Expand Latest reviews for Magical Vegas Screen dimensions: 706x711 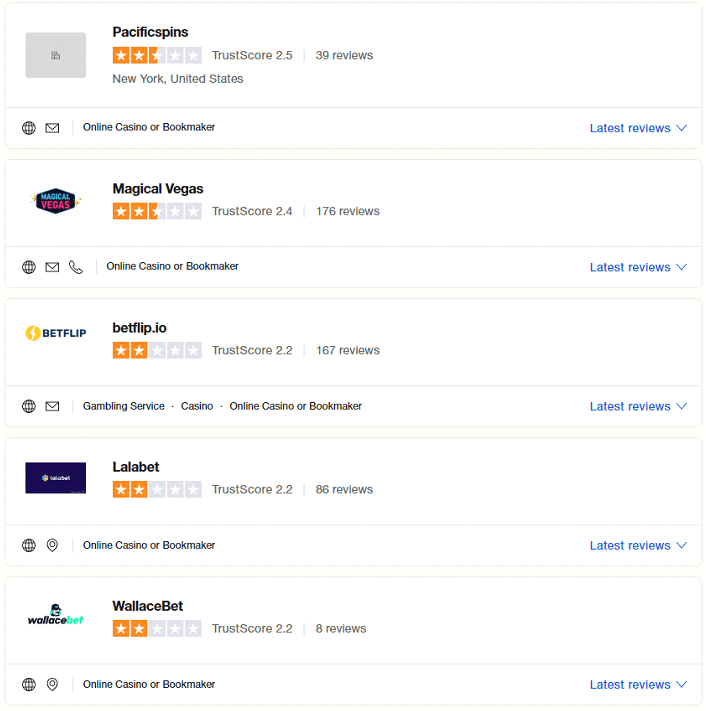[638, 267]
